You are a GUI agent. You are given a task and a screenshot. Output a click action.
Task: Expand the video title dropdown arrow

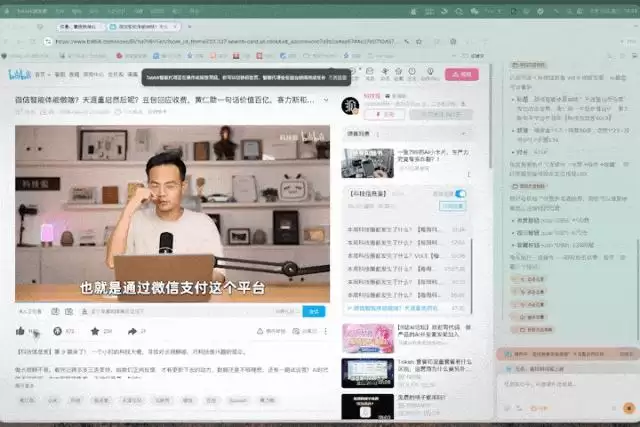(326, 100)
